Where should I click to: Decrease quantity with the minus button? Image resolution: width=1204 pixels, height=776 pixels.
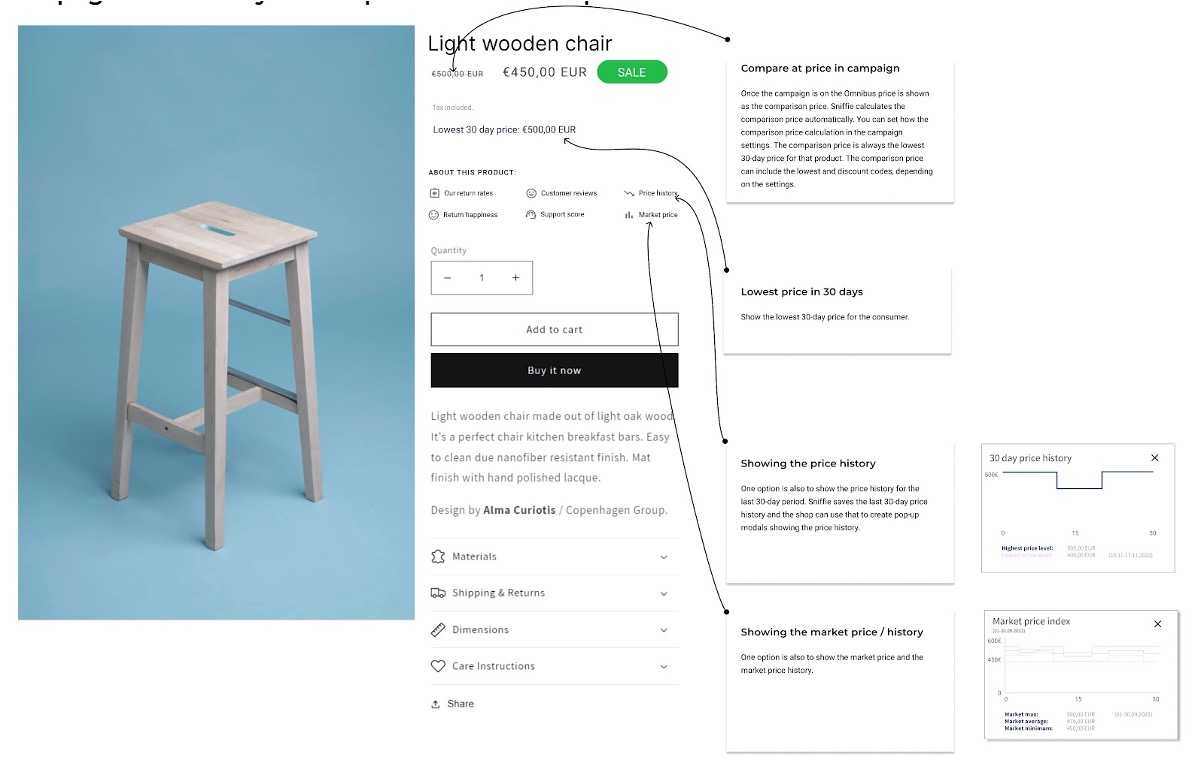point(448,278)
